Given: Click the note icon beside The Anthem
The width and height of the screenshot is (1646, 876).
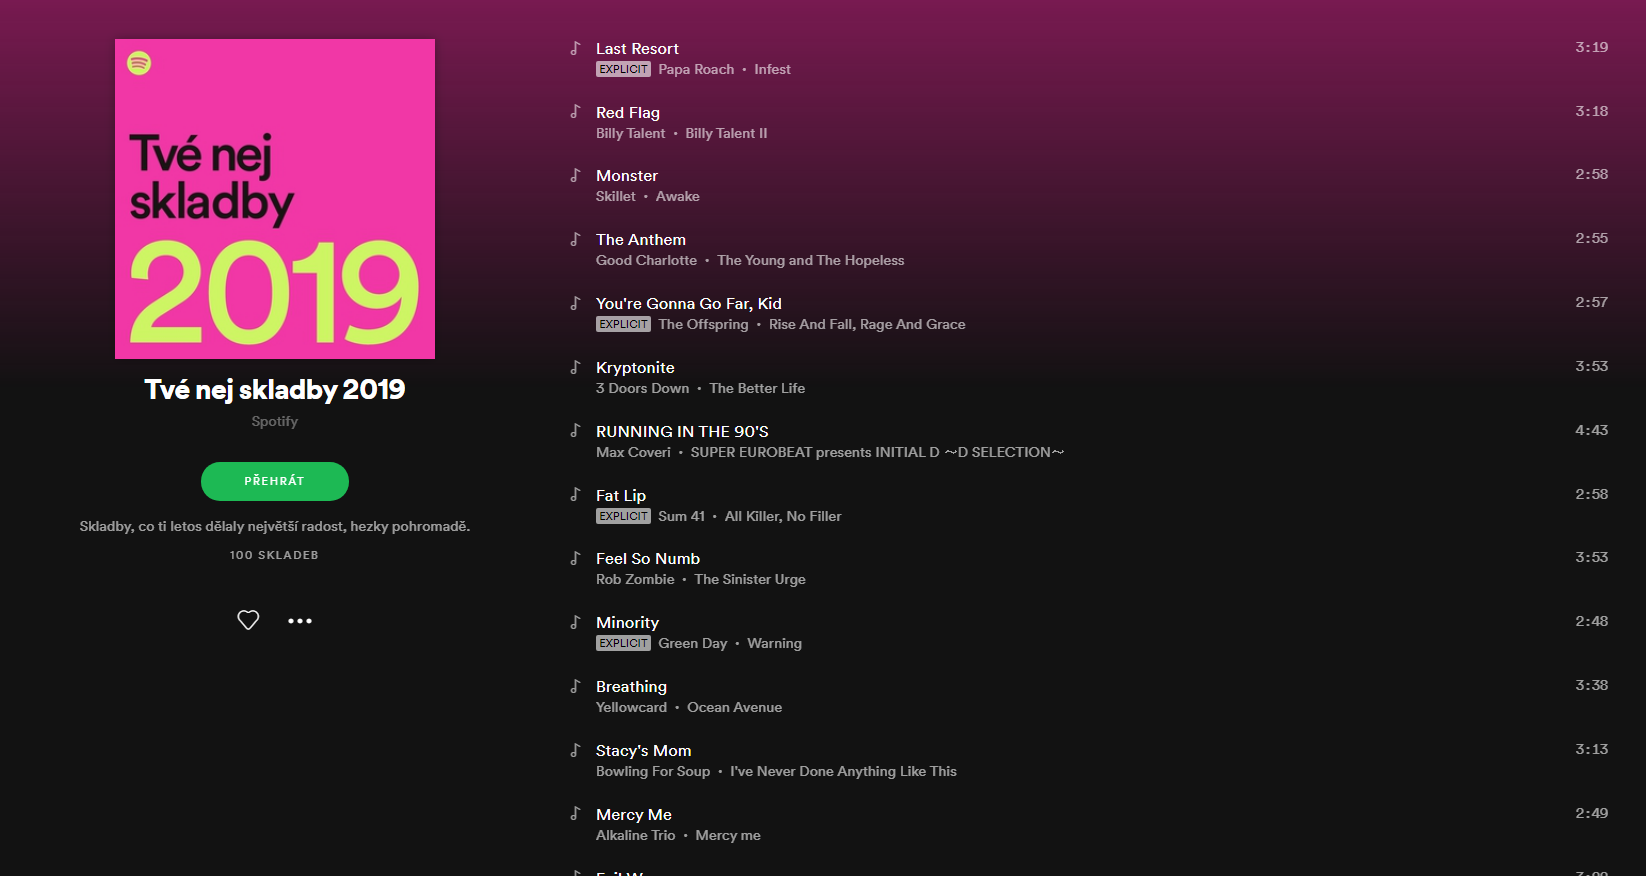Looking at the screenshot, I should point(575,239).
